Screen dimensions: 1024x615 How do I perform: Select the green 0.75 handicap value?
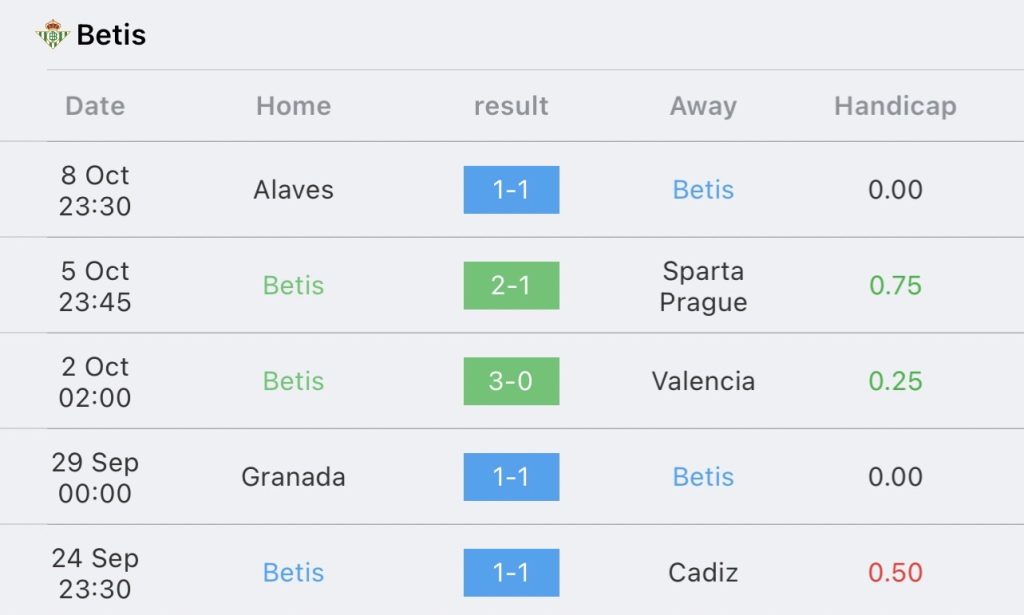895,285
